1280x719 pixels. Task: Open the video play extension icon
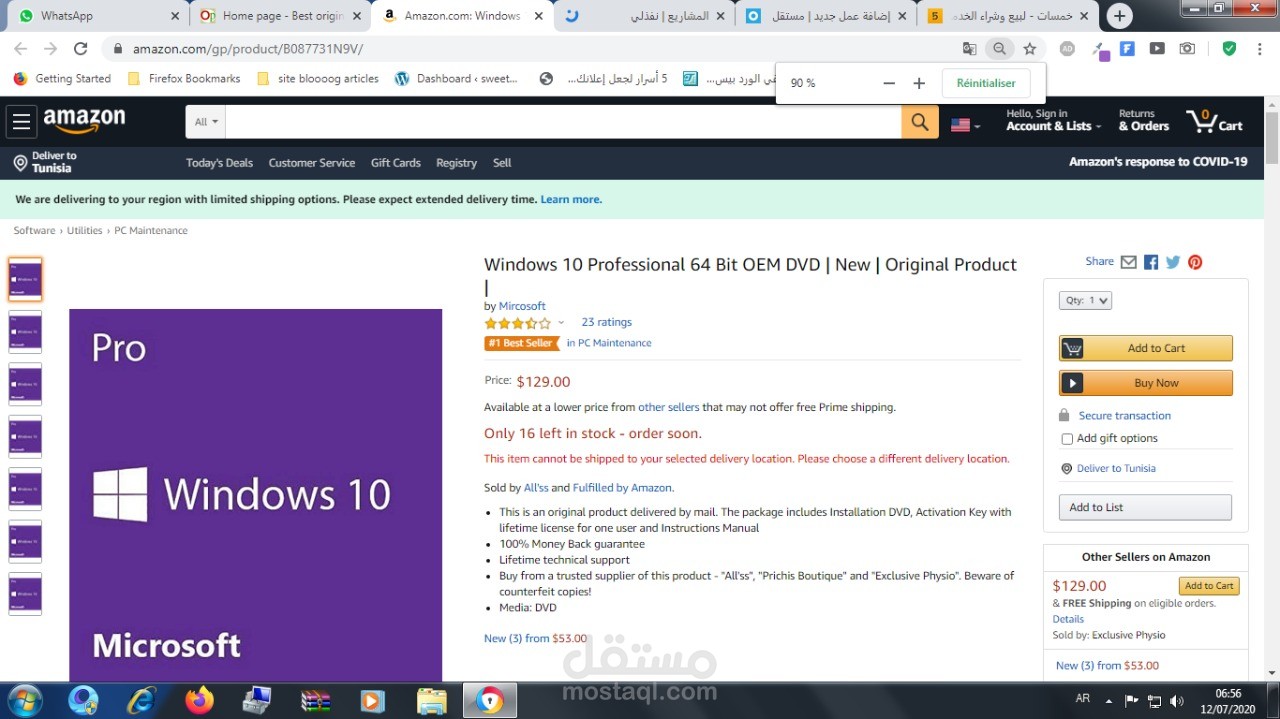coord(1157,48)
